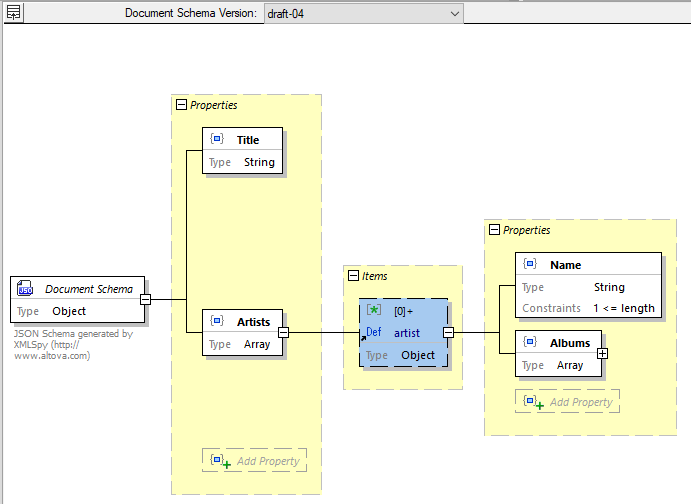Collapse the Artists node children
This screenshot has width=691, height=504.
click(283, 332)
